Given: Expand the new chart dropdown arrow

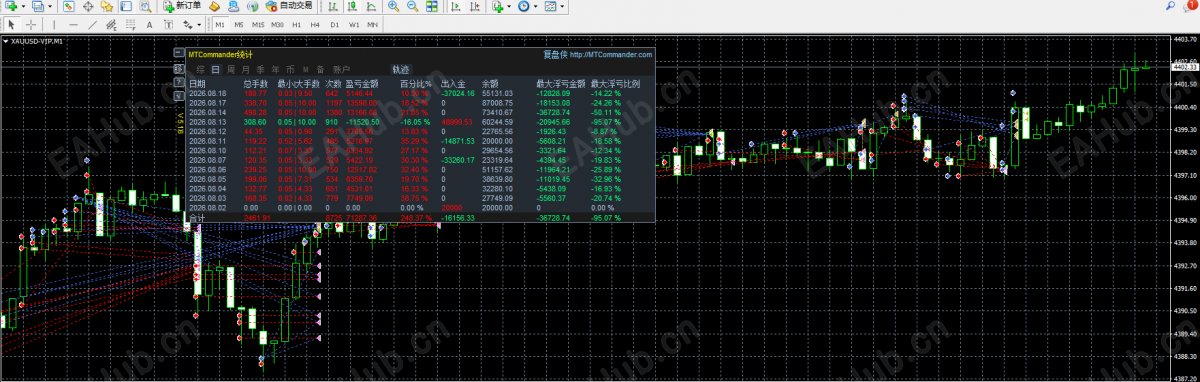Looking at the screenshot, I should point(24,7).
